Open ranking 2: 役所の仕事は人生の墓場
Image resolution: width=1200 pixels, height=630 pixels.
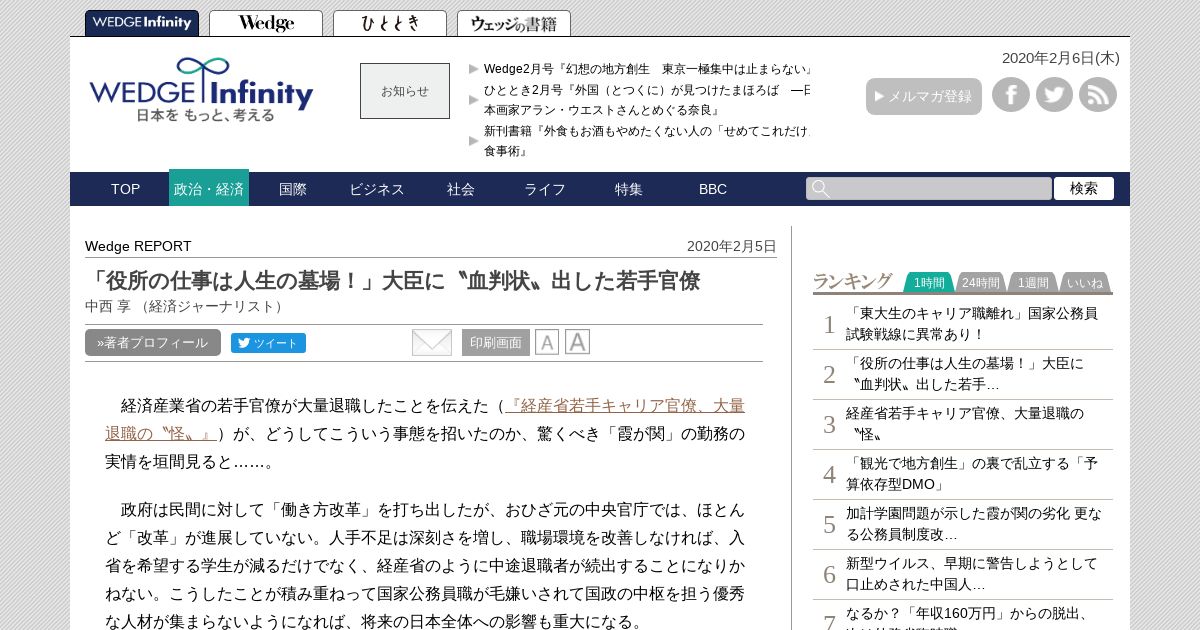point(965,374)
